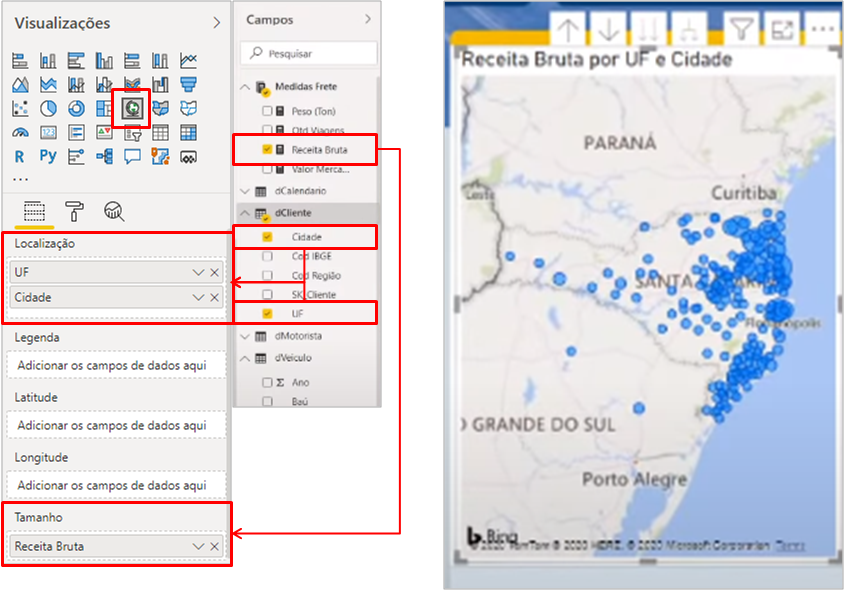The height and width of the screenshot is (590, 844).
Task: Activate focus mode on the map visual
Action: 782,30
